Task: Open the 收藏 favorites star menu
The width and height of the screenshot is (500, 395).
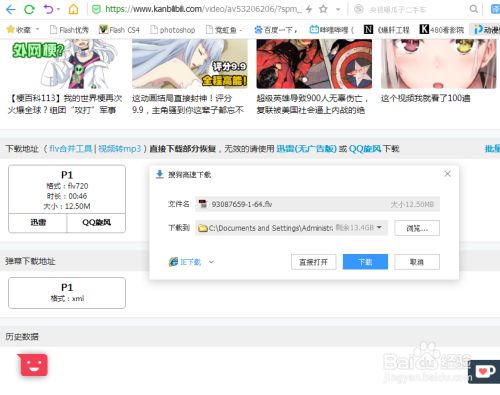Action: tap(22, 30)
